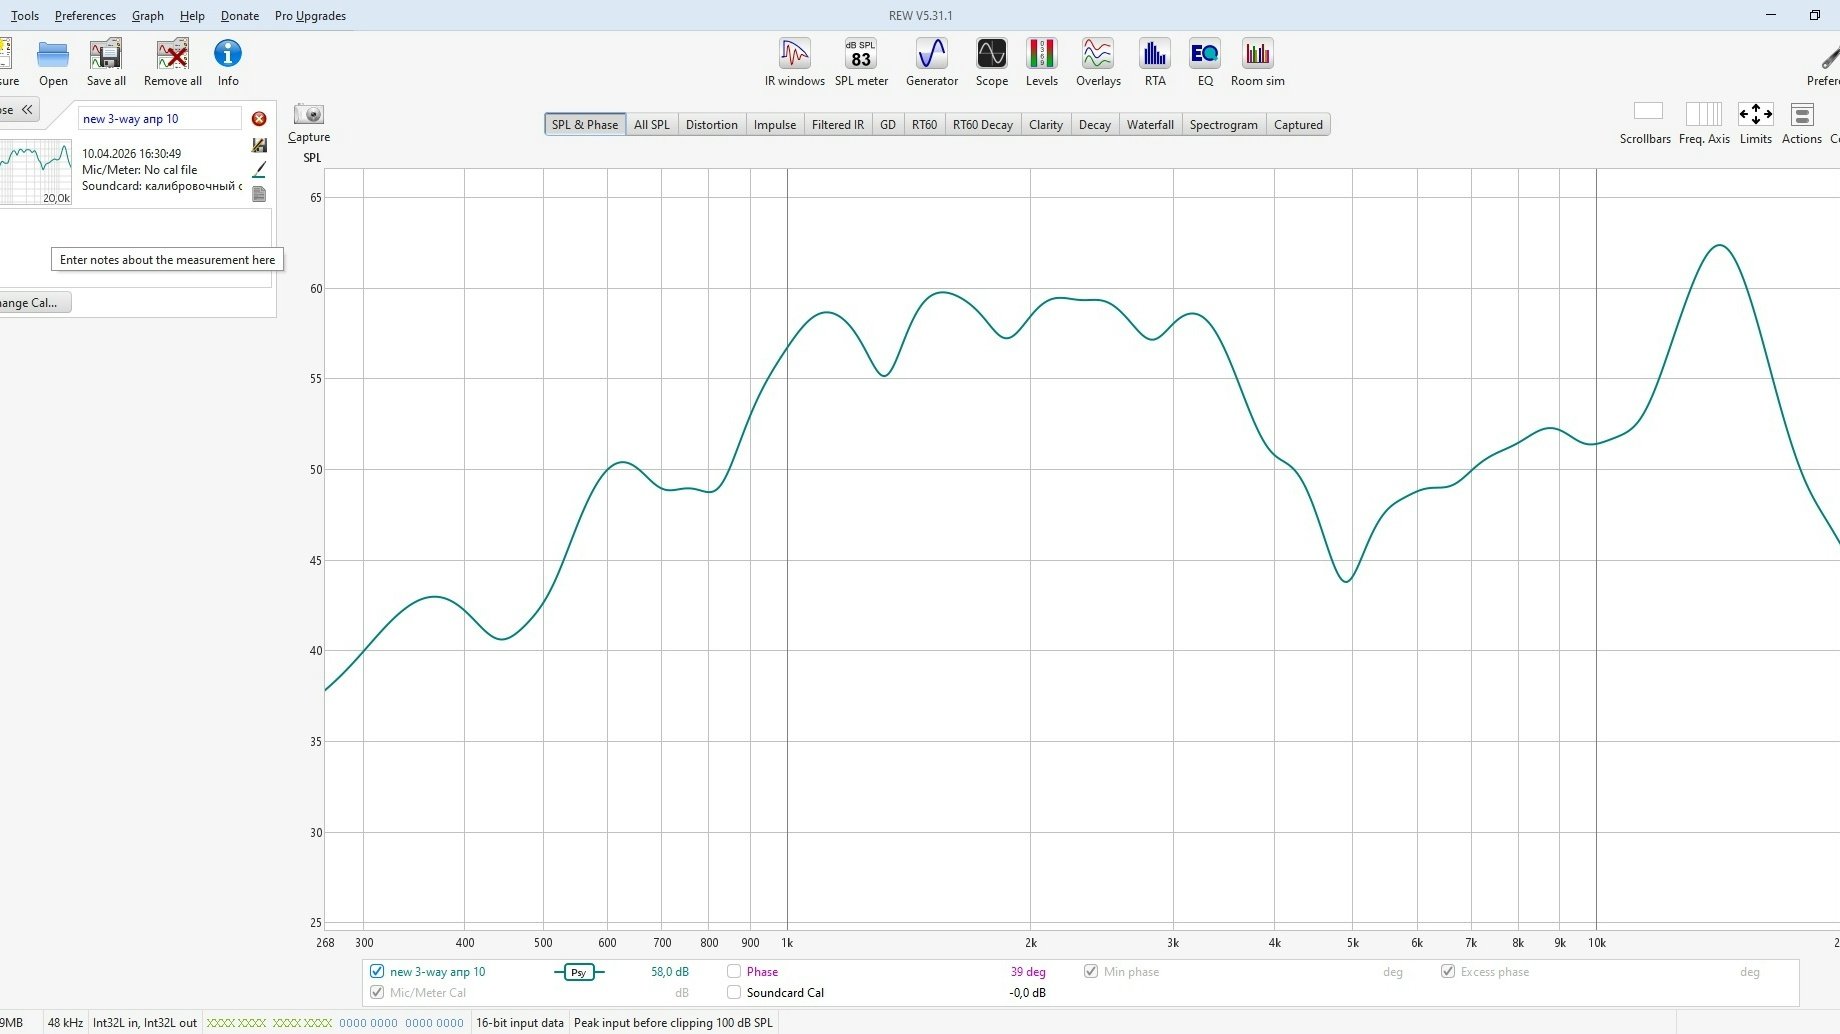1840x1034 pixels.
Task: Click the measurement date '10.04.2026 16:30:49'
Action: pyautogui.click(x=132, y=154)
